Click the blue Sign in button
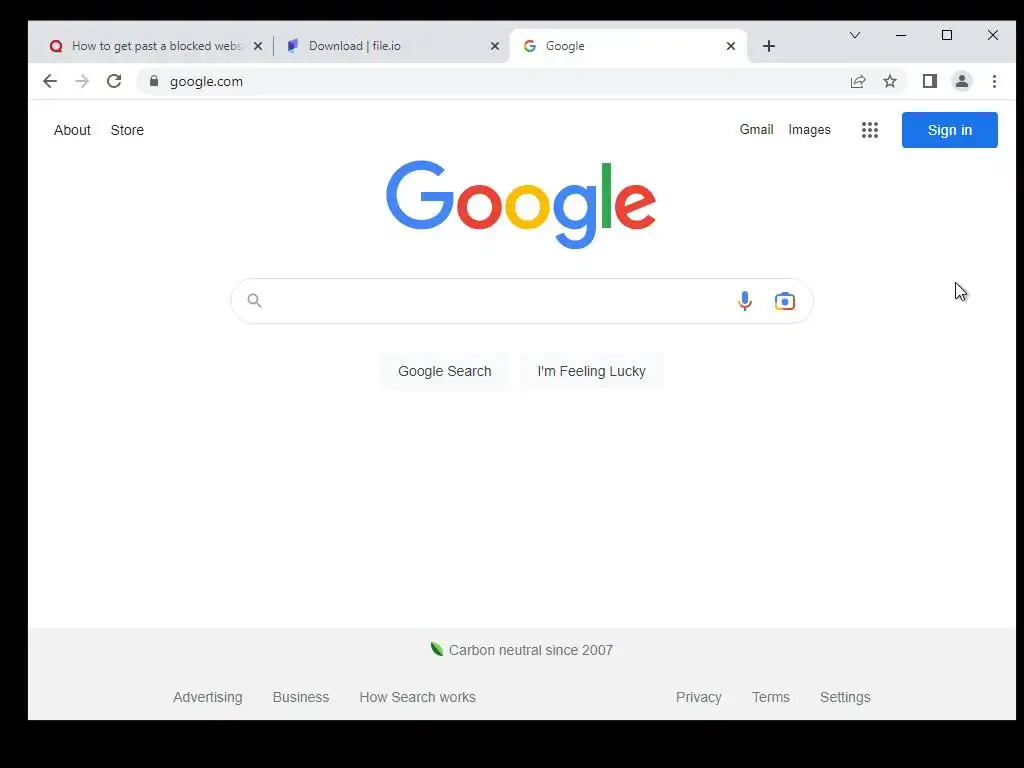This screenshot has height=768, width=1024. click(x=950, y=130)
